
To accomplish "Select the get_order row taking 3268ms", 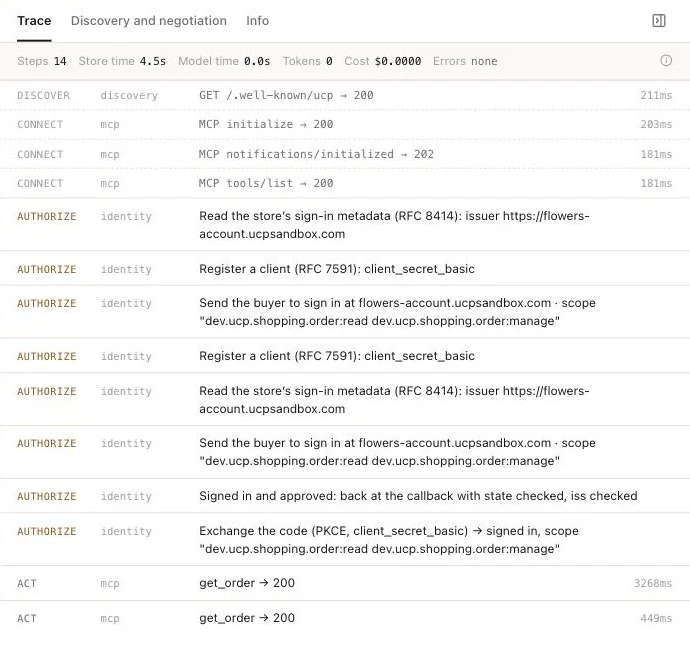I will (345, 583).
